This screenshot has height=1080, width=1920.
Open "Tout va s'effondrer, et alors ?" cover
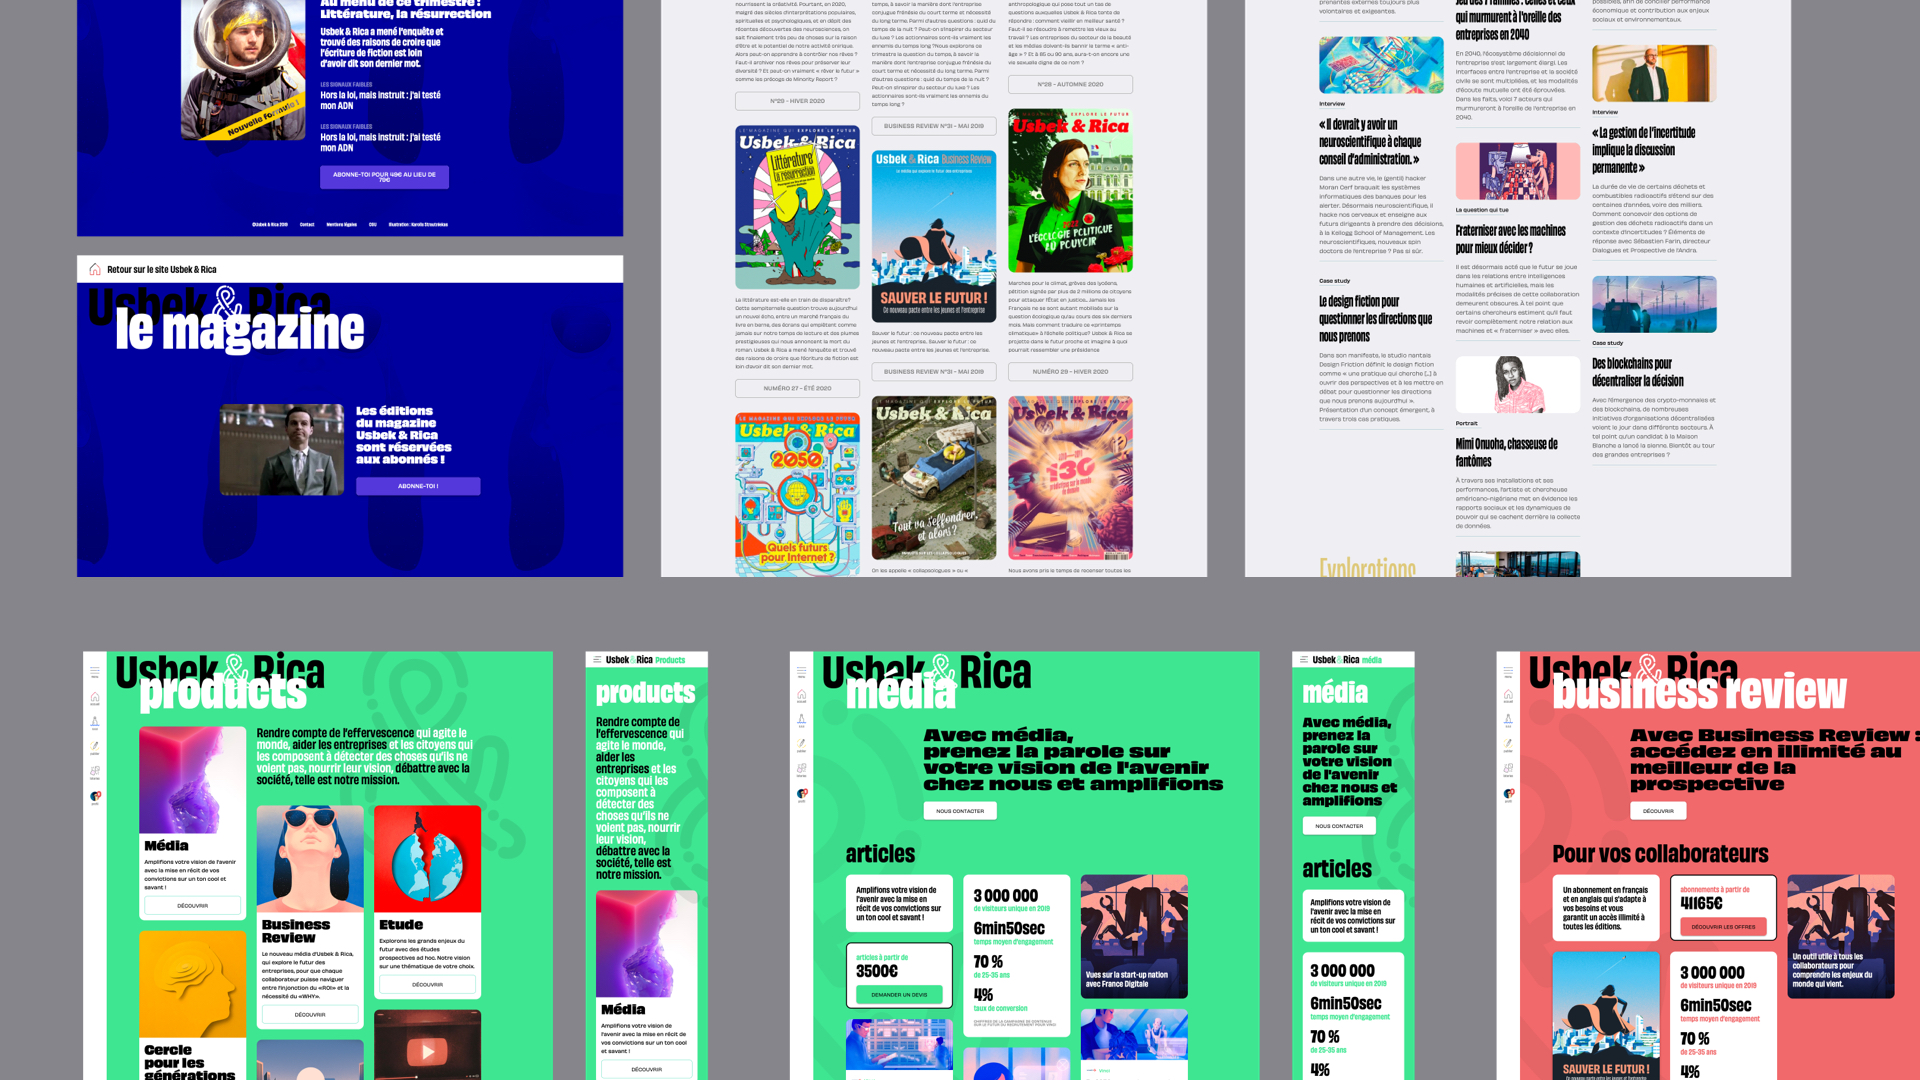click(934, 478)
